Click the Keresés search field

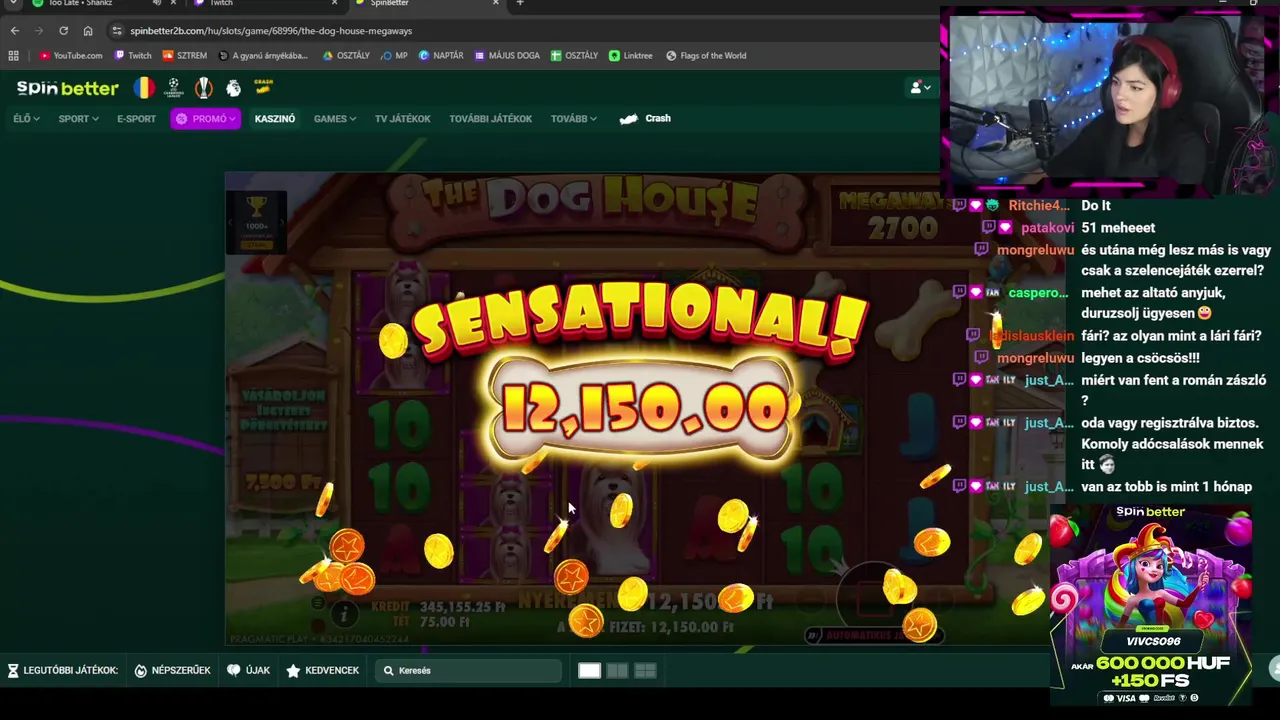468,670
